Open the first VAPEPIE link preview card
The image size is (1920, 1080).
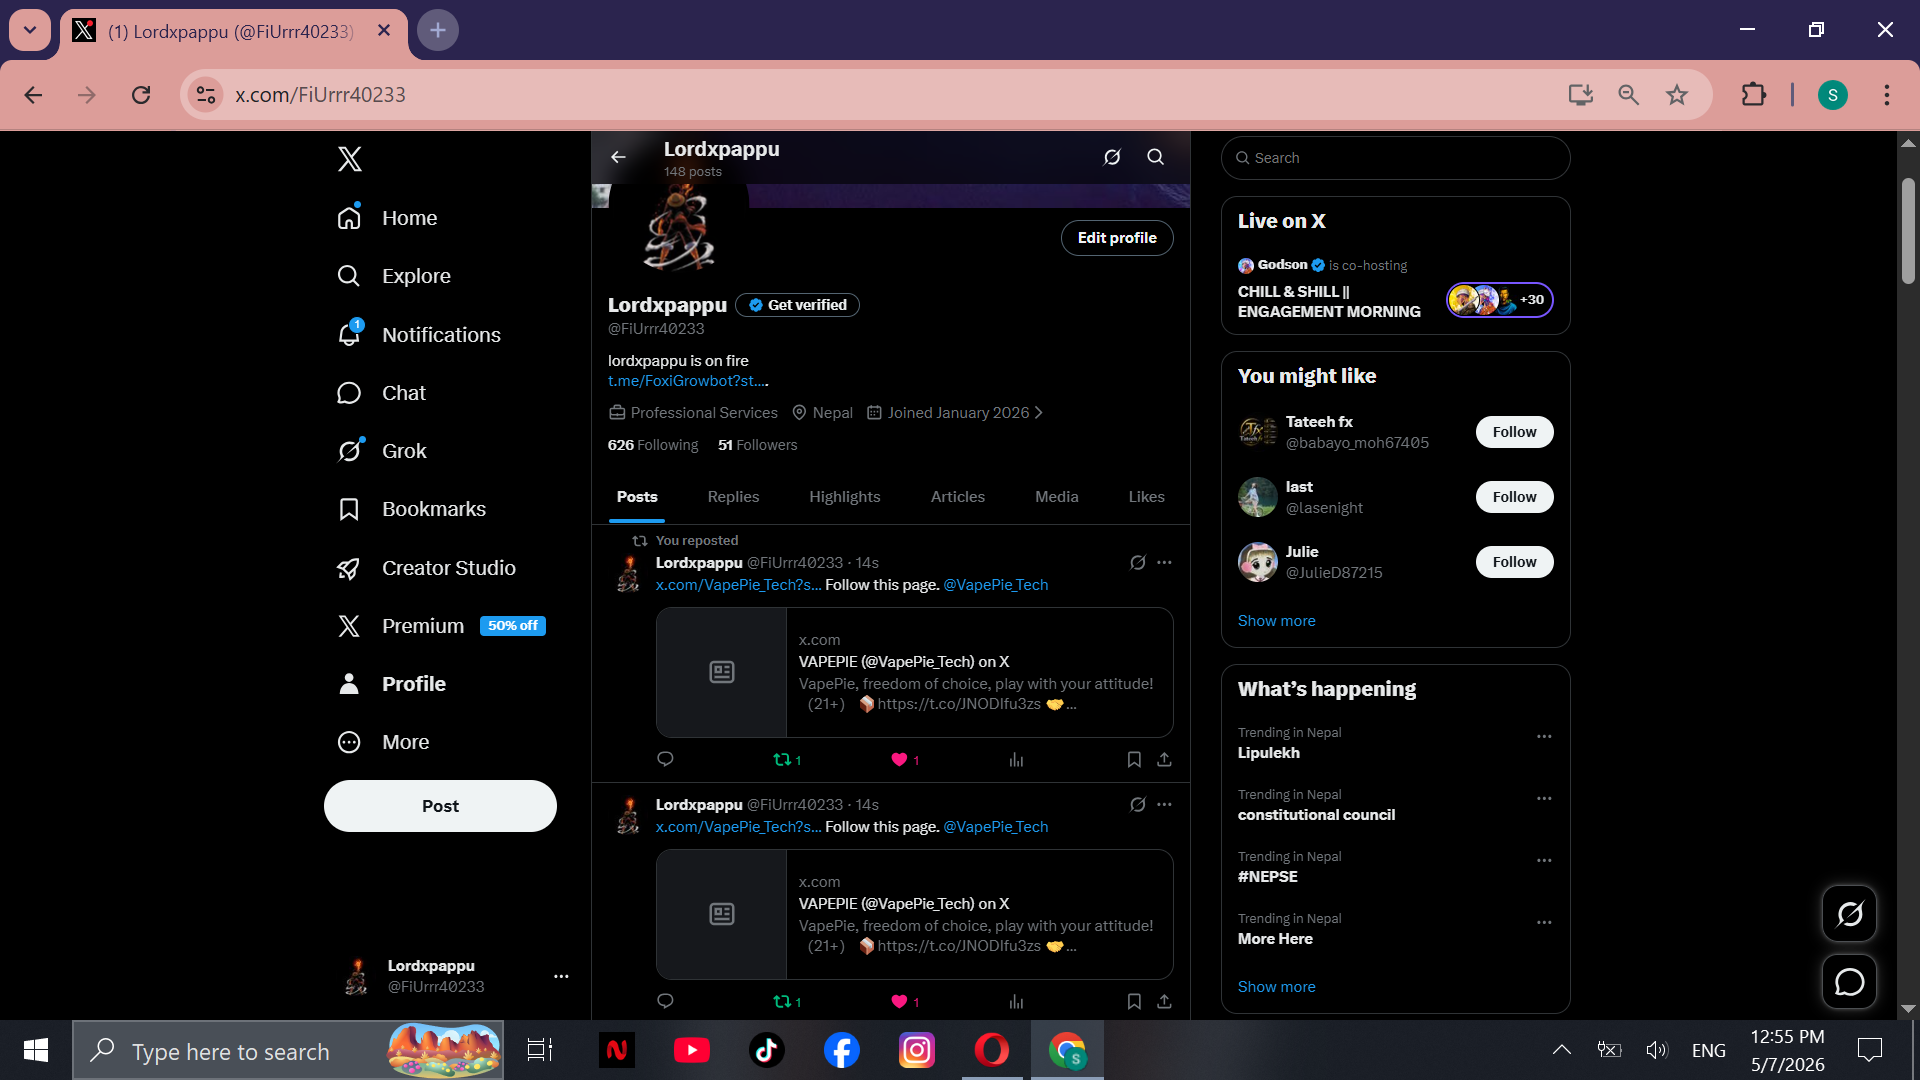pos(914,672)
